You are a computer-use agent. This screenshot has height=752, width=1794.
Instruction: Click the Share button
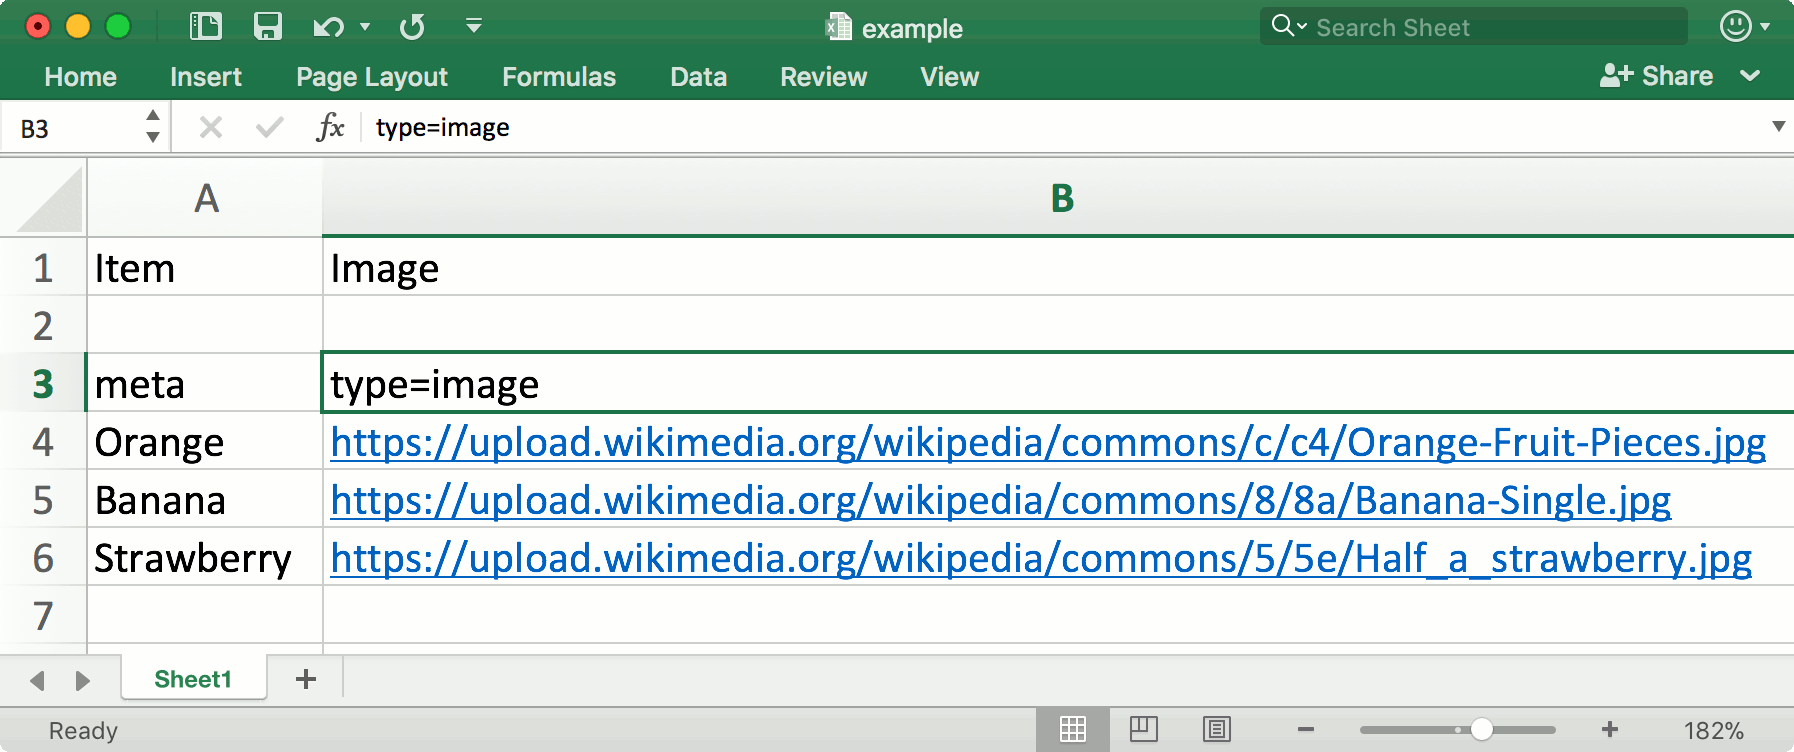[1658, 76]
